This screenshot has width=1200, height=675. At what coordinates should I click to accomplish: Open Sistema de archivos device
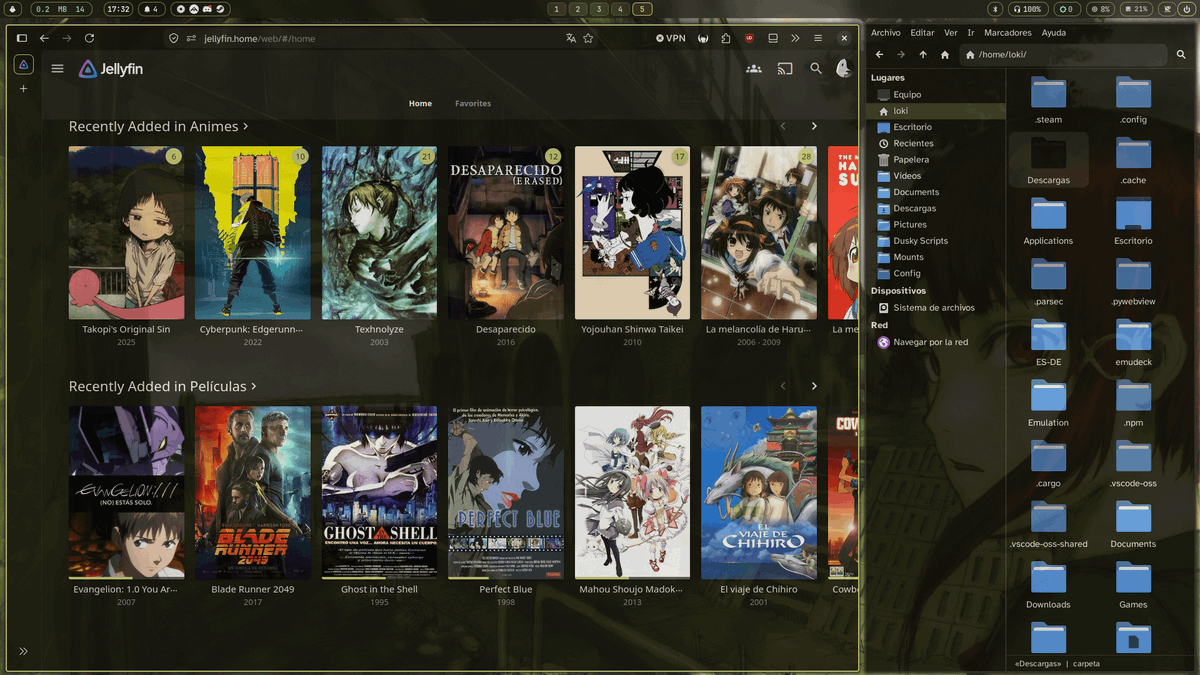(x=936, y=308)
